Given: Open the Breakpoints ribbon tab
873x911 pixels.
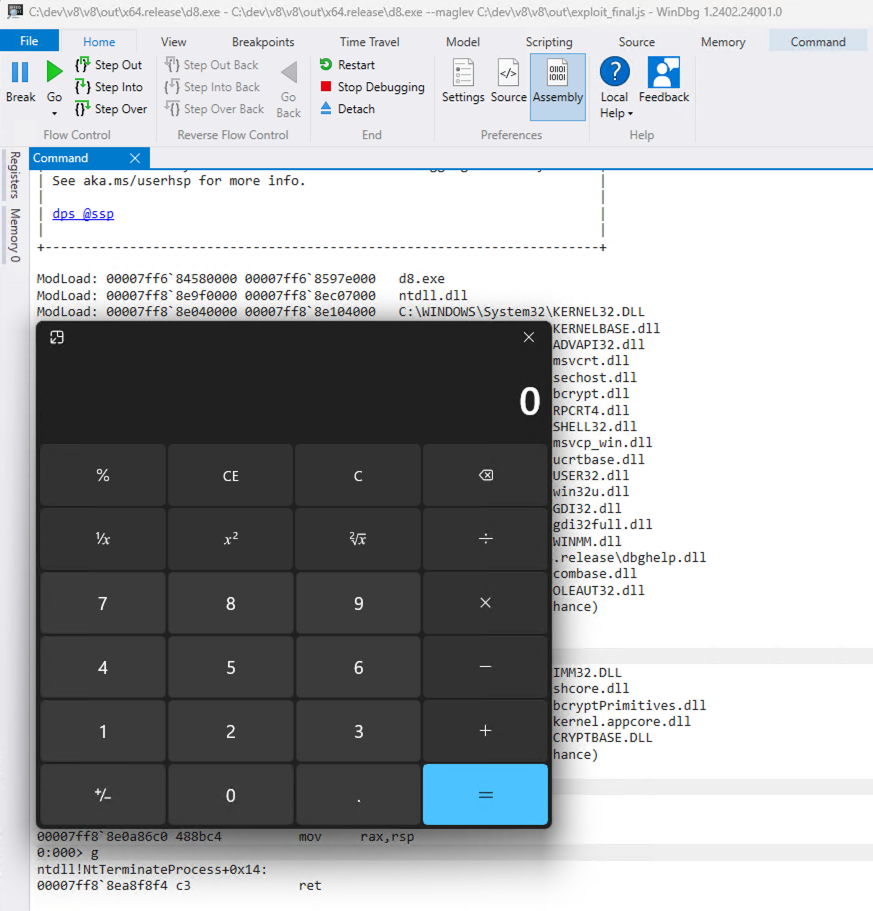Looking at the screenshot, I should [x=263, y=42].
